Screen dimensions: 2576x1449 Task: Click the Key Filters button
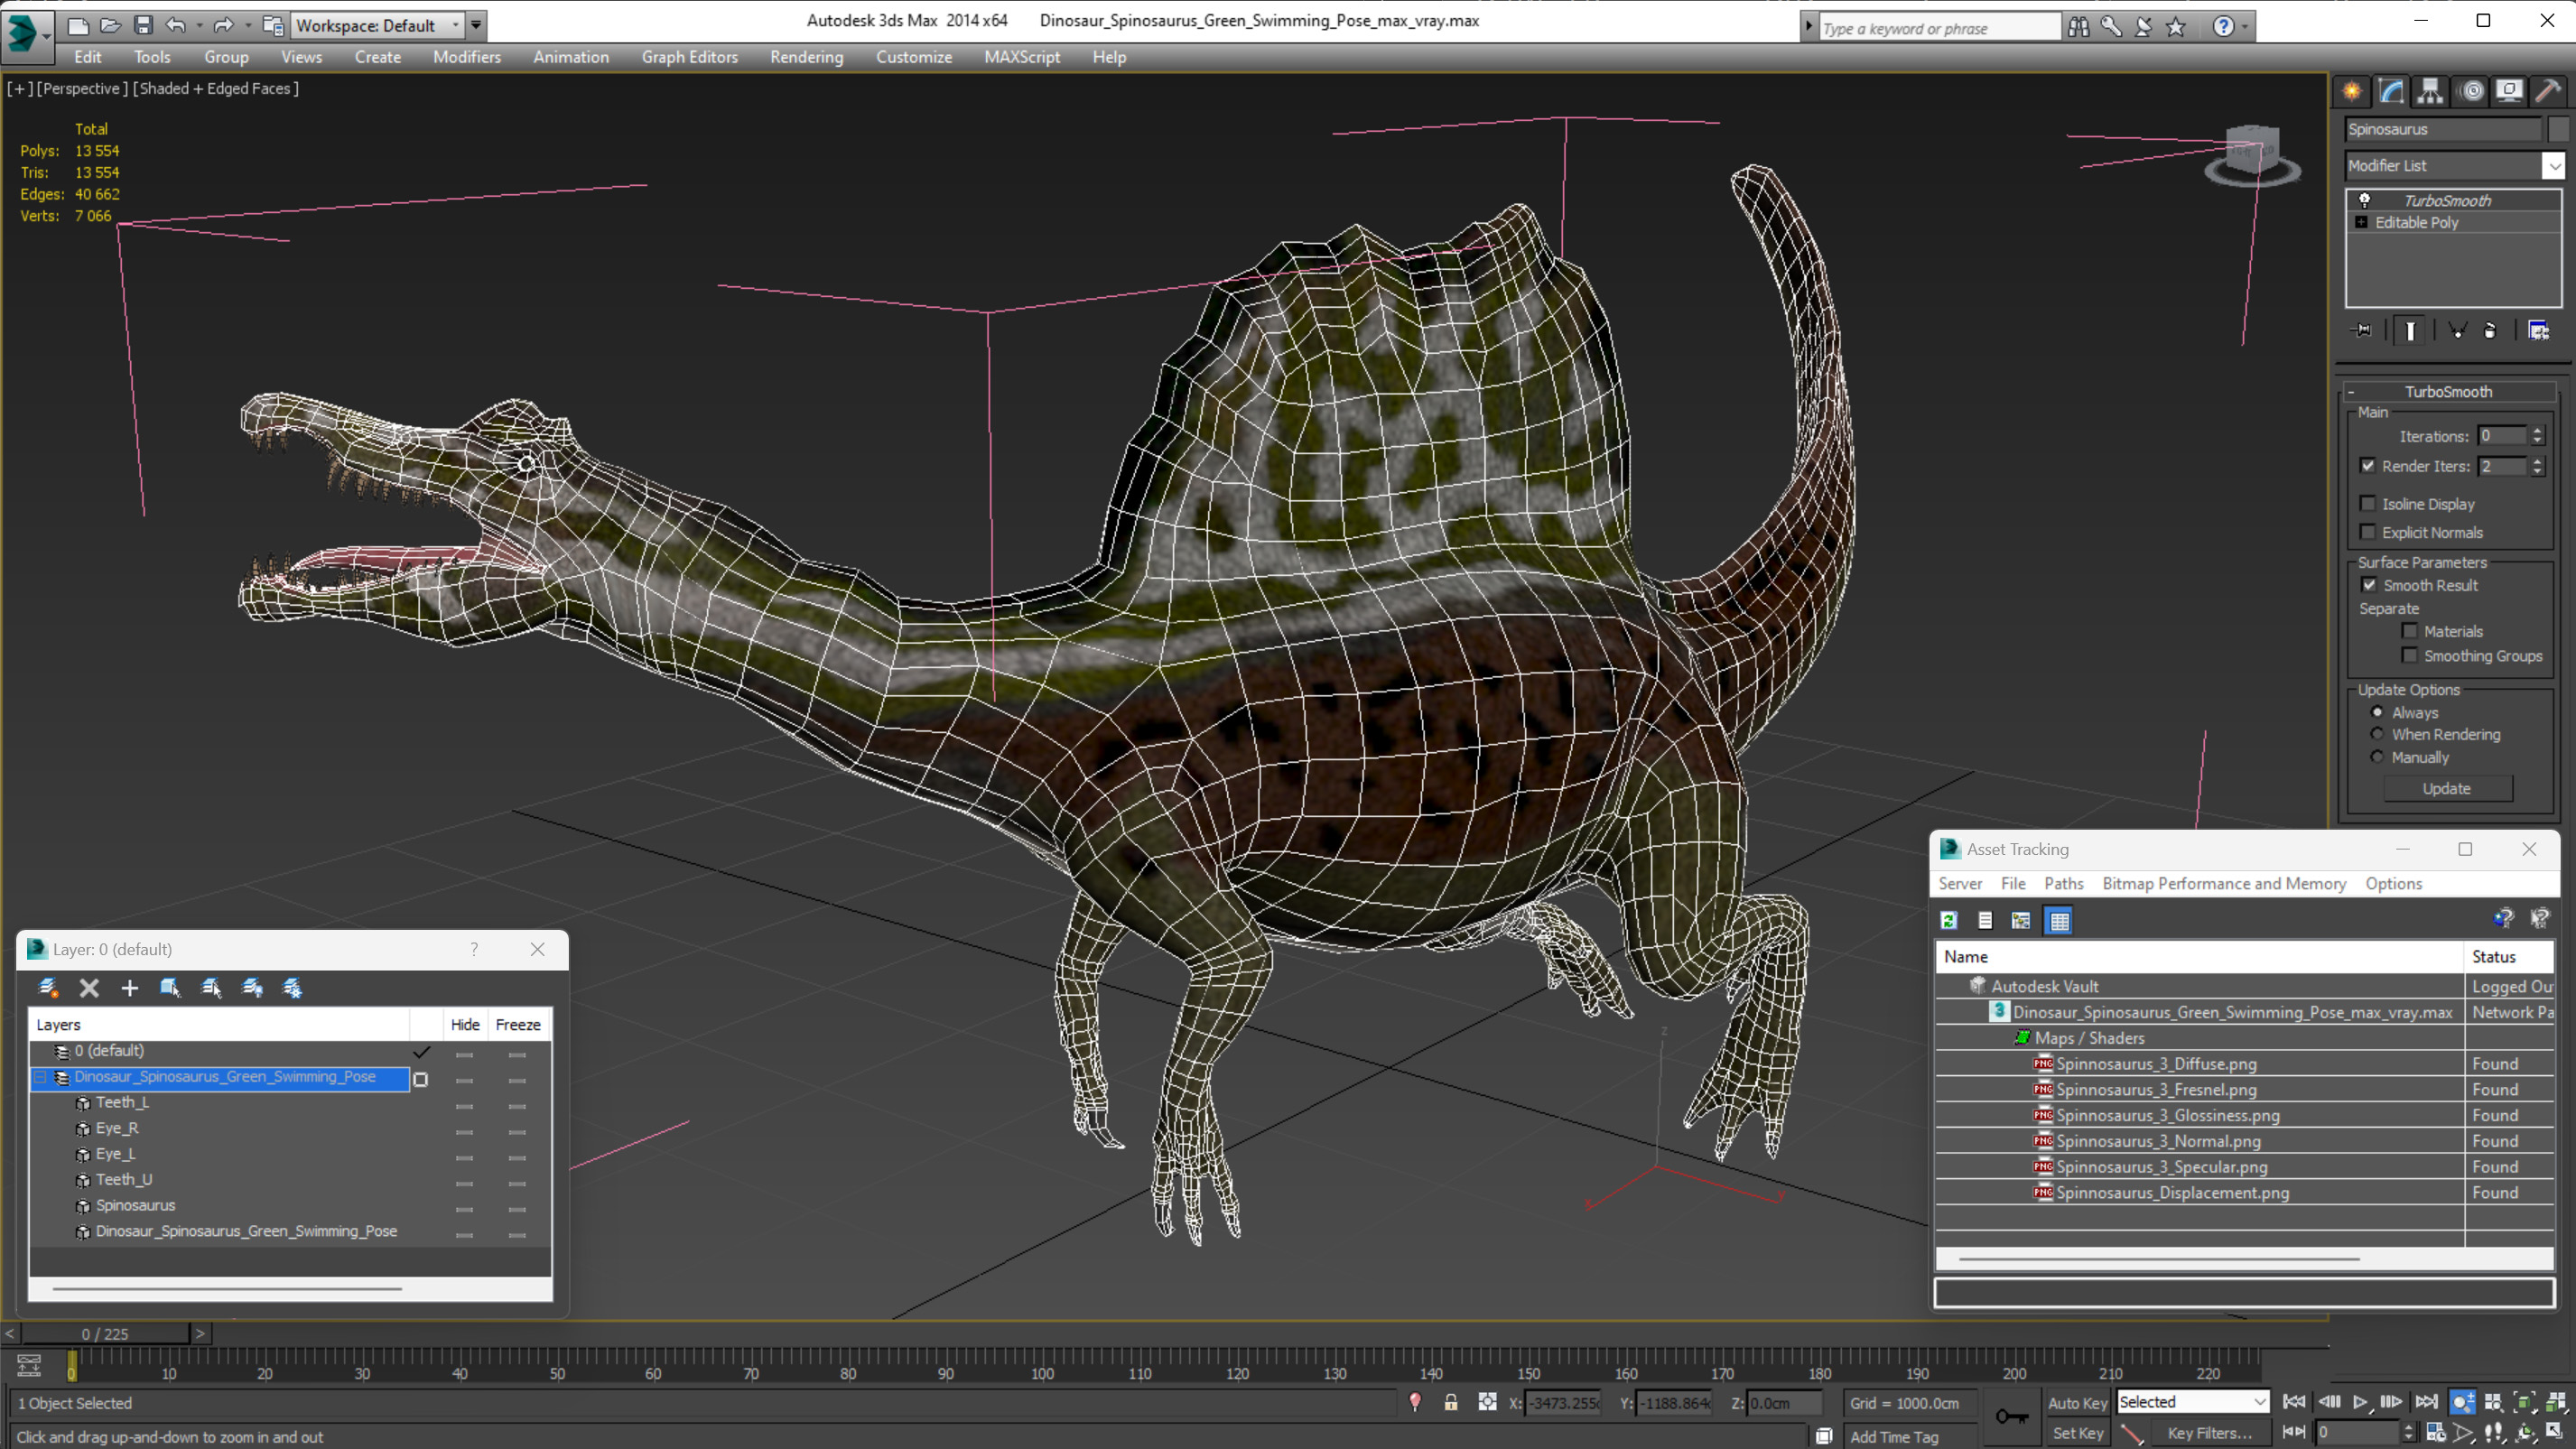(2210, 1433)
